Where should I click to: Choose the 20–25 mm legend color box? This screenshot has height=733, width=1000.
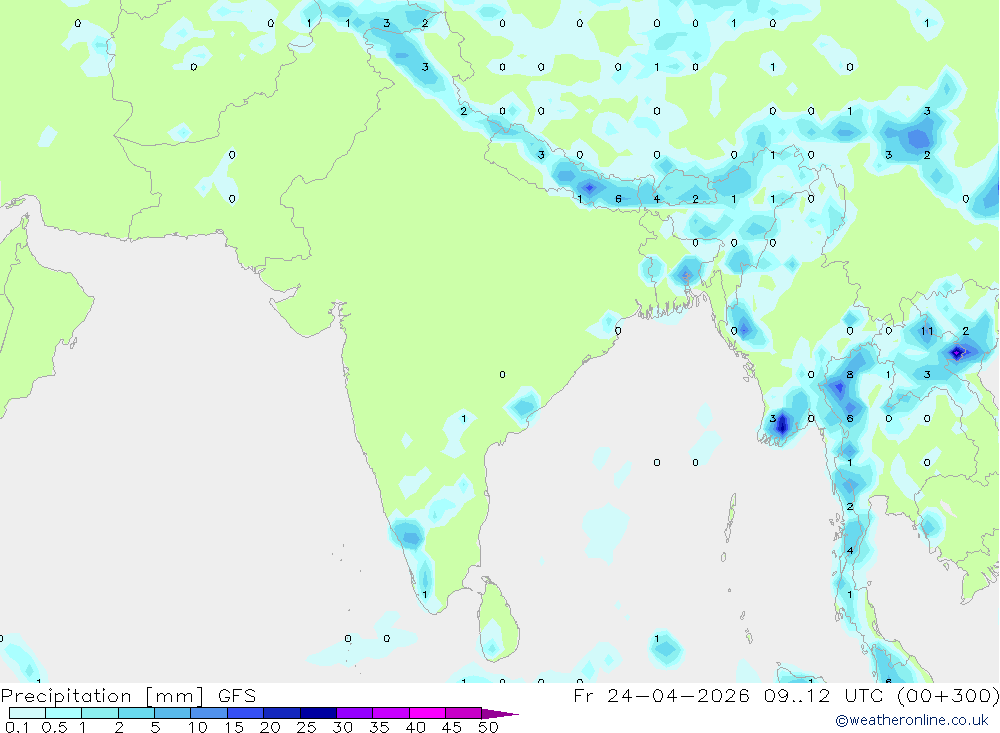coord(282,713)
